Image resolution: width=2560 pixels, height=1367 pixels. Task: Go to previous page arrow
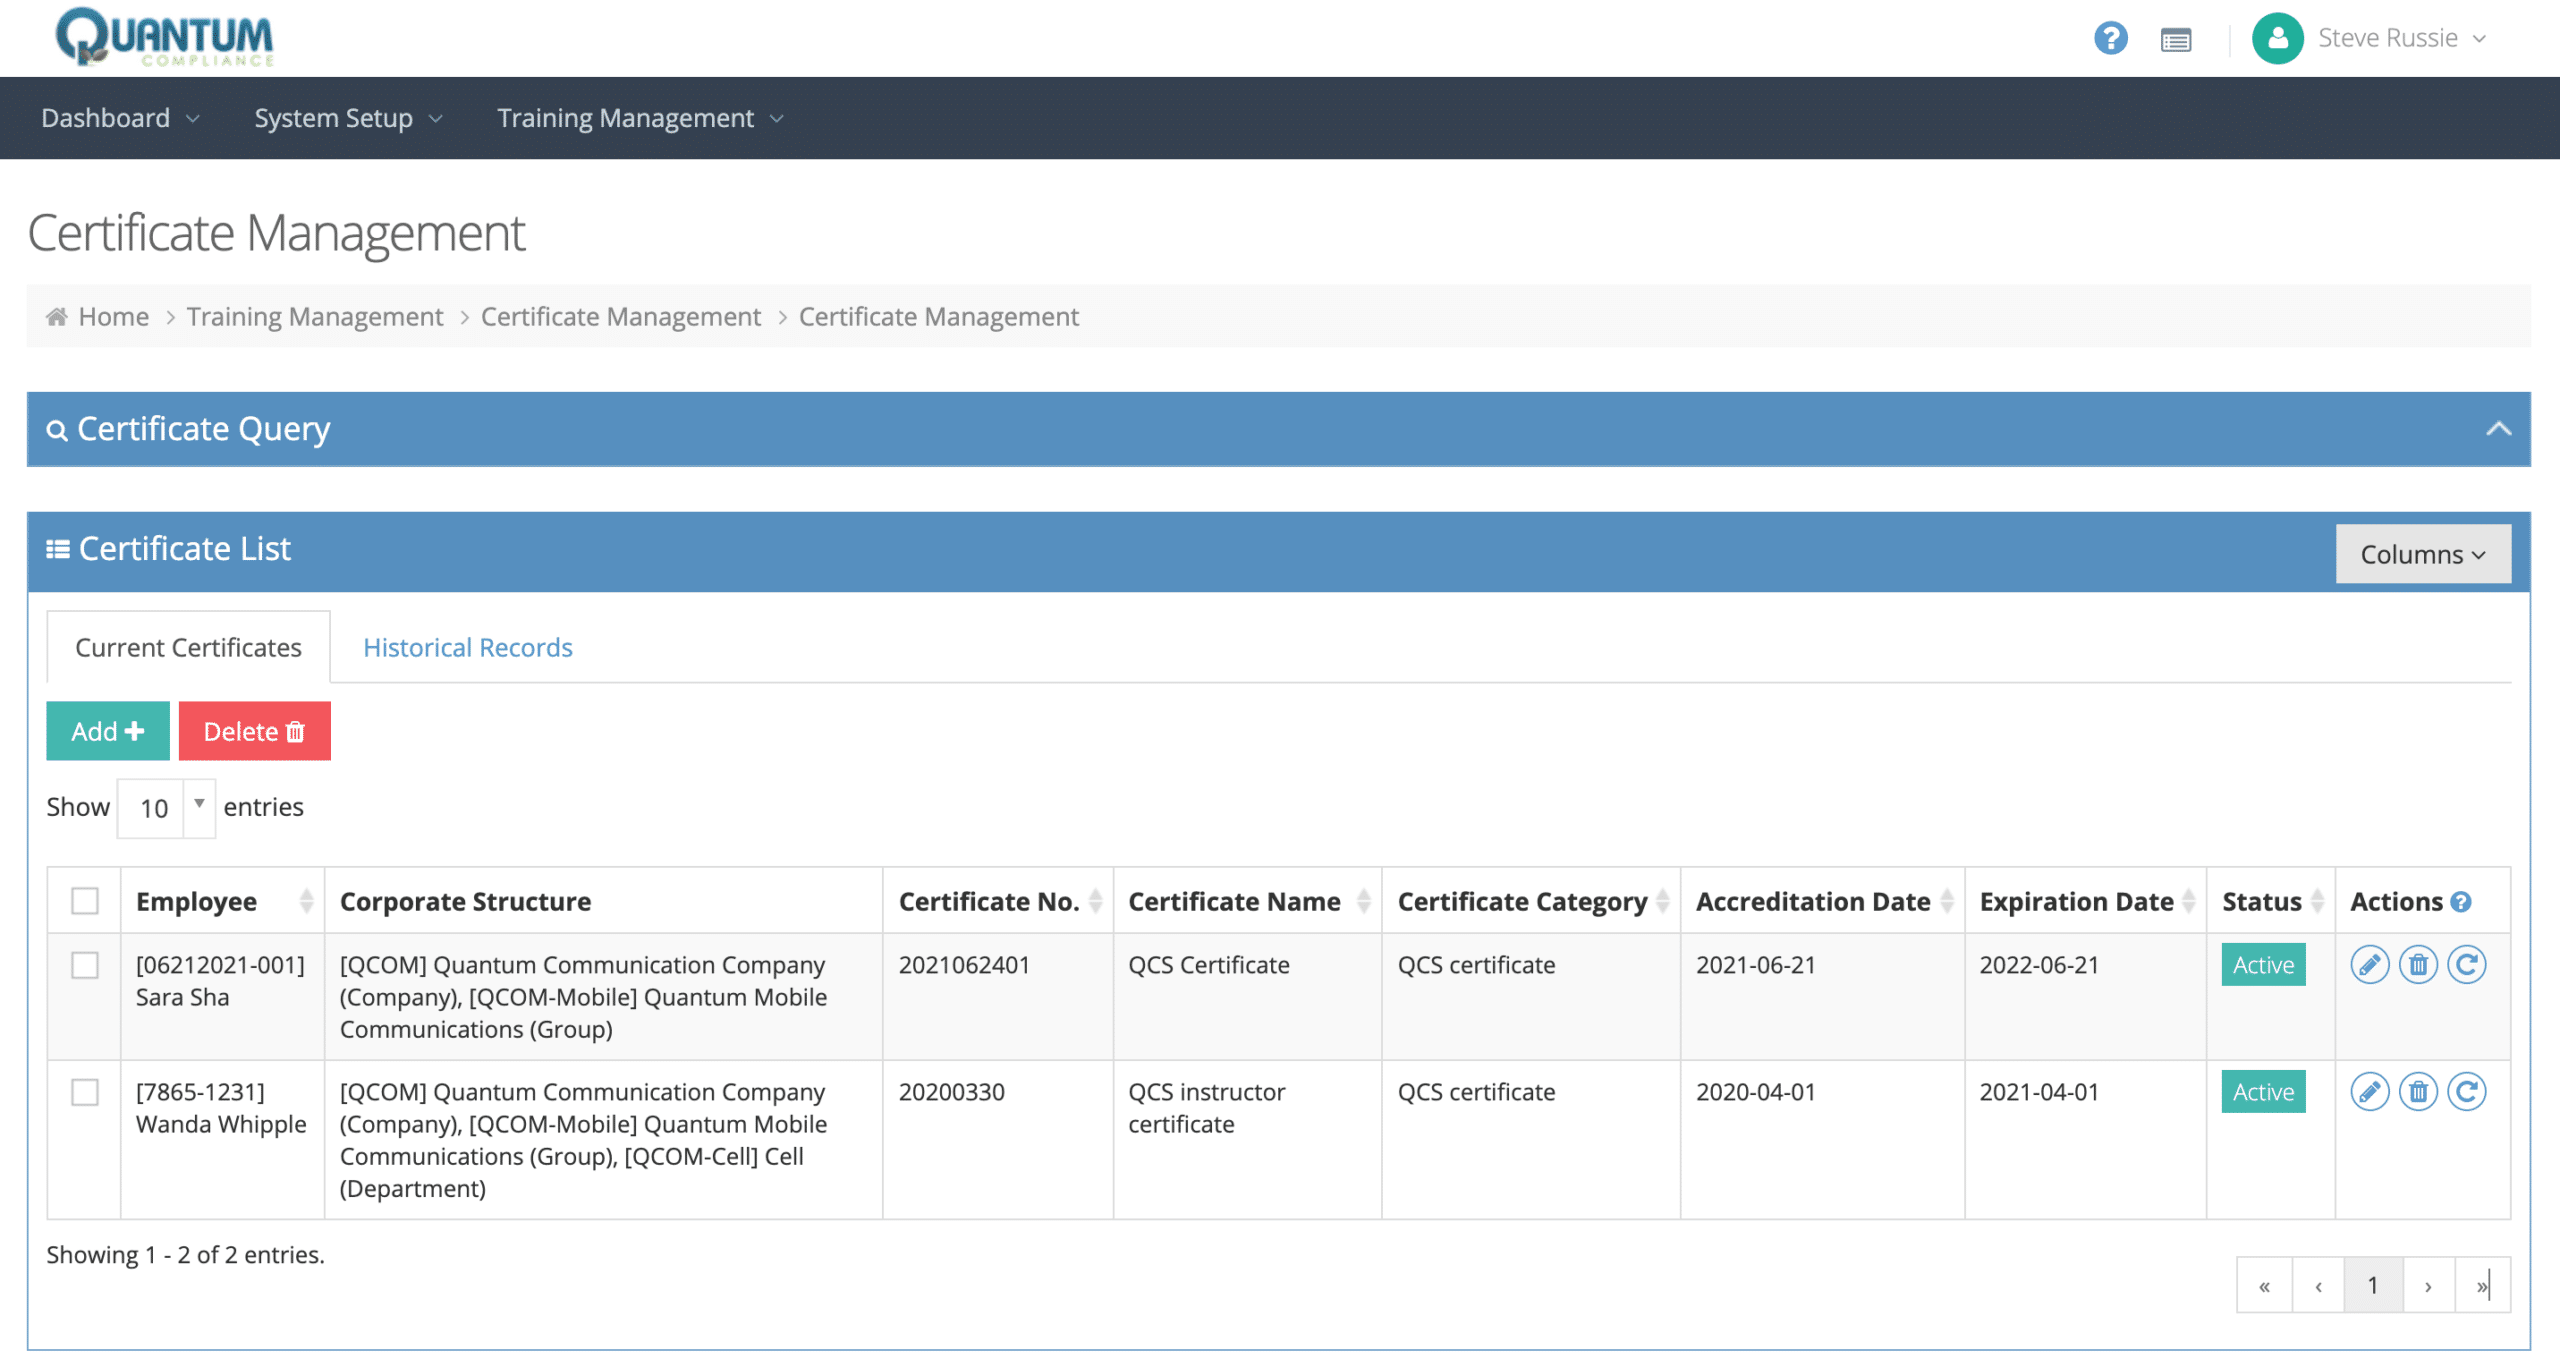click(2318, 1286)
